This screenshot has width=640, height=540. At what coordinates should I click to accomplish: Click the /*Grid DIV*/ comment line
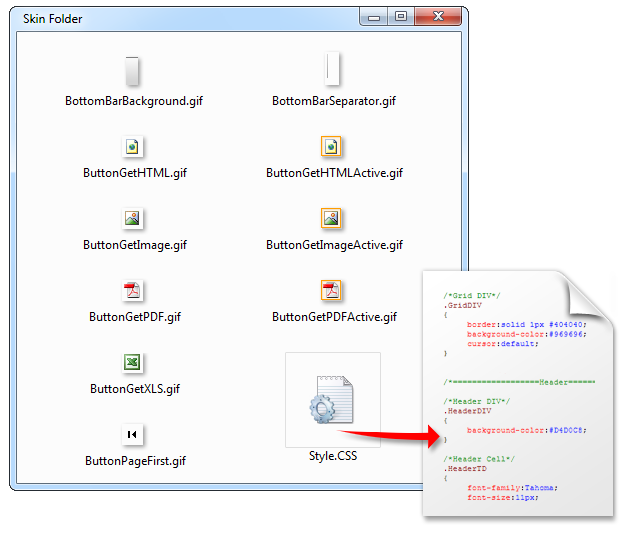pos(472,296)
